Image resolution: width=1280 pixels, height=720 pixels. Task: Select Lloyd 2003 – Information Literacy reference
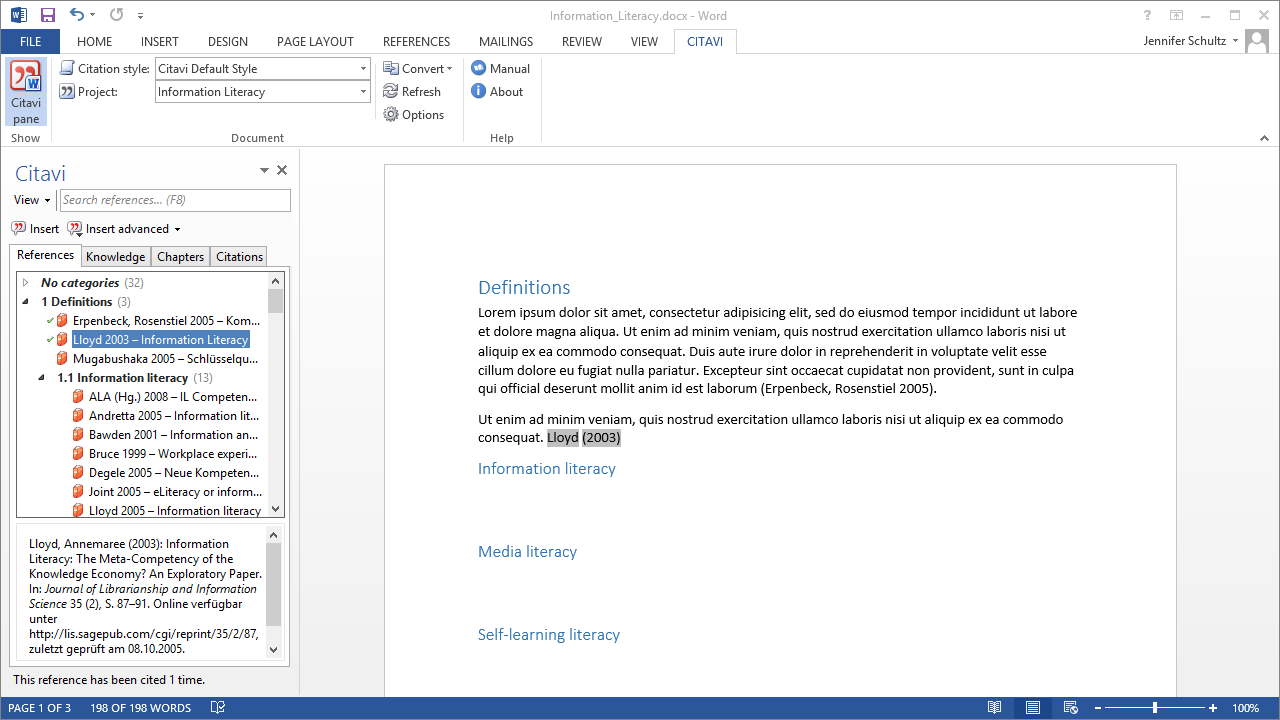(x=160, y=339)
